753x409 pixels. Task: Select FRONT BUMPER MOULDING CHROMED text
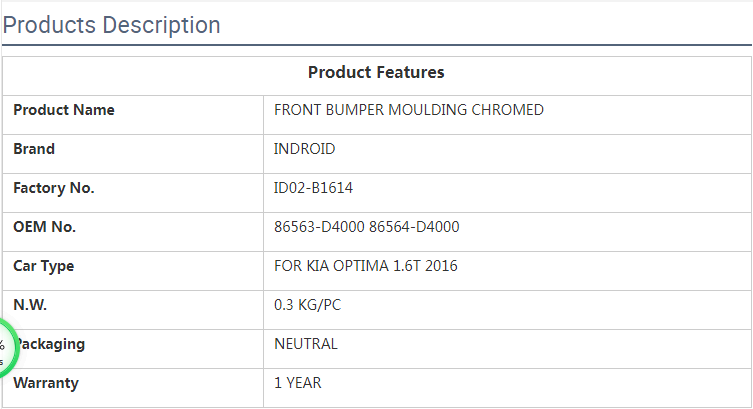409,110
